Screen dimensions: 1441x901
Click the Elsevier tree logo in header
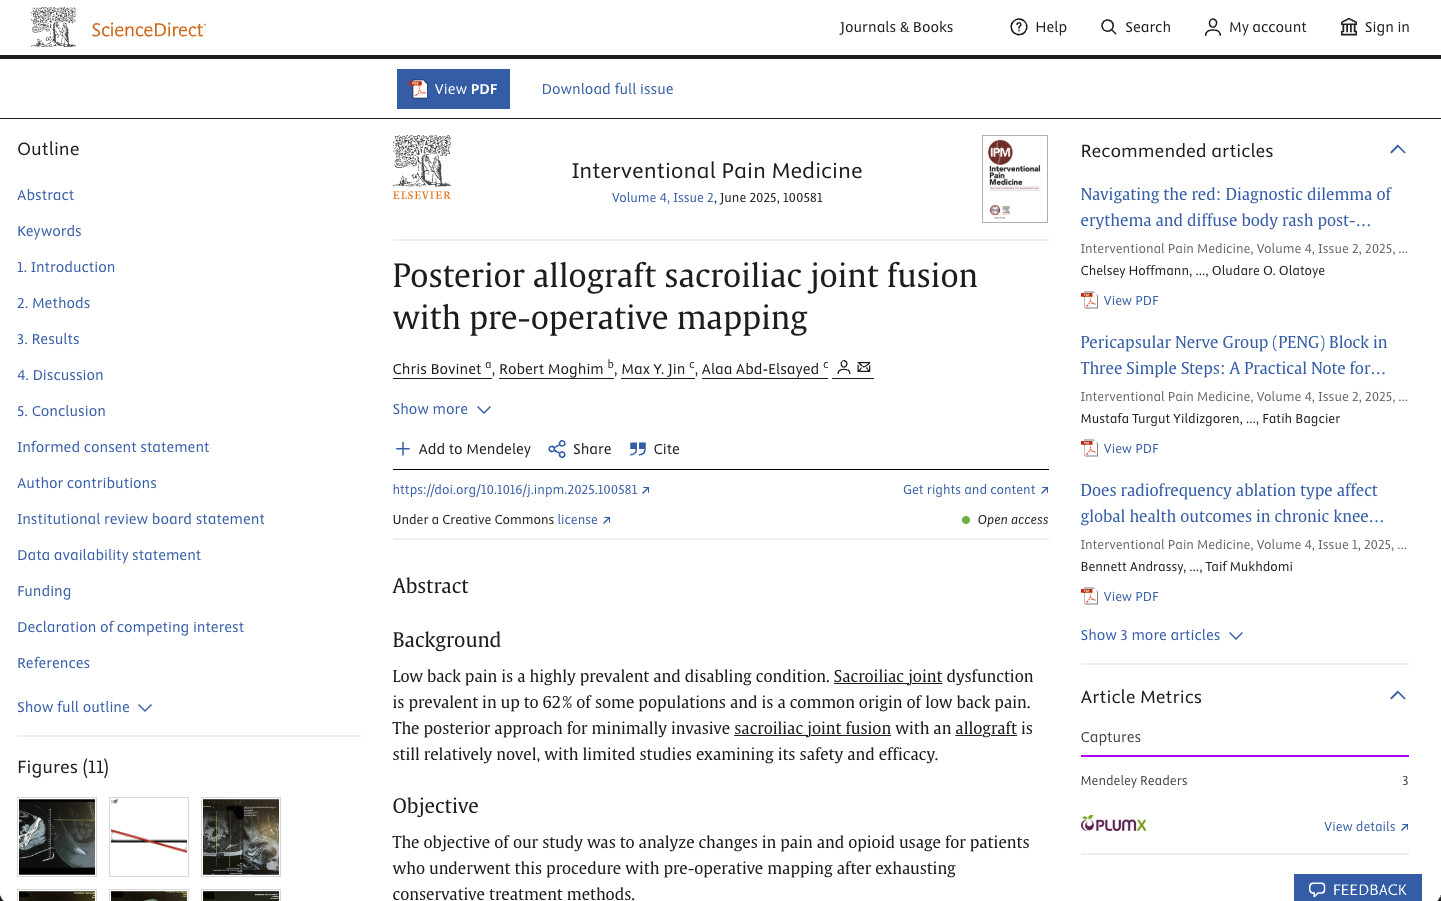coord(54,27)
